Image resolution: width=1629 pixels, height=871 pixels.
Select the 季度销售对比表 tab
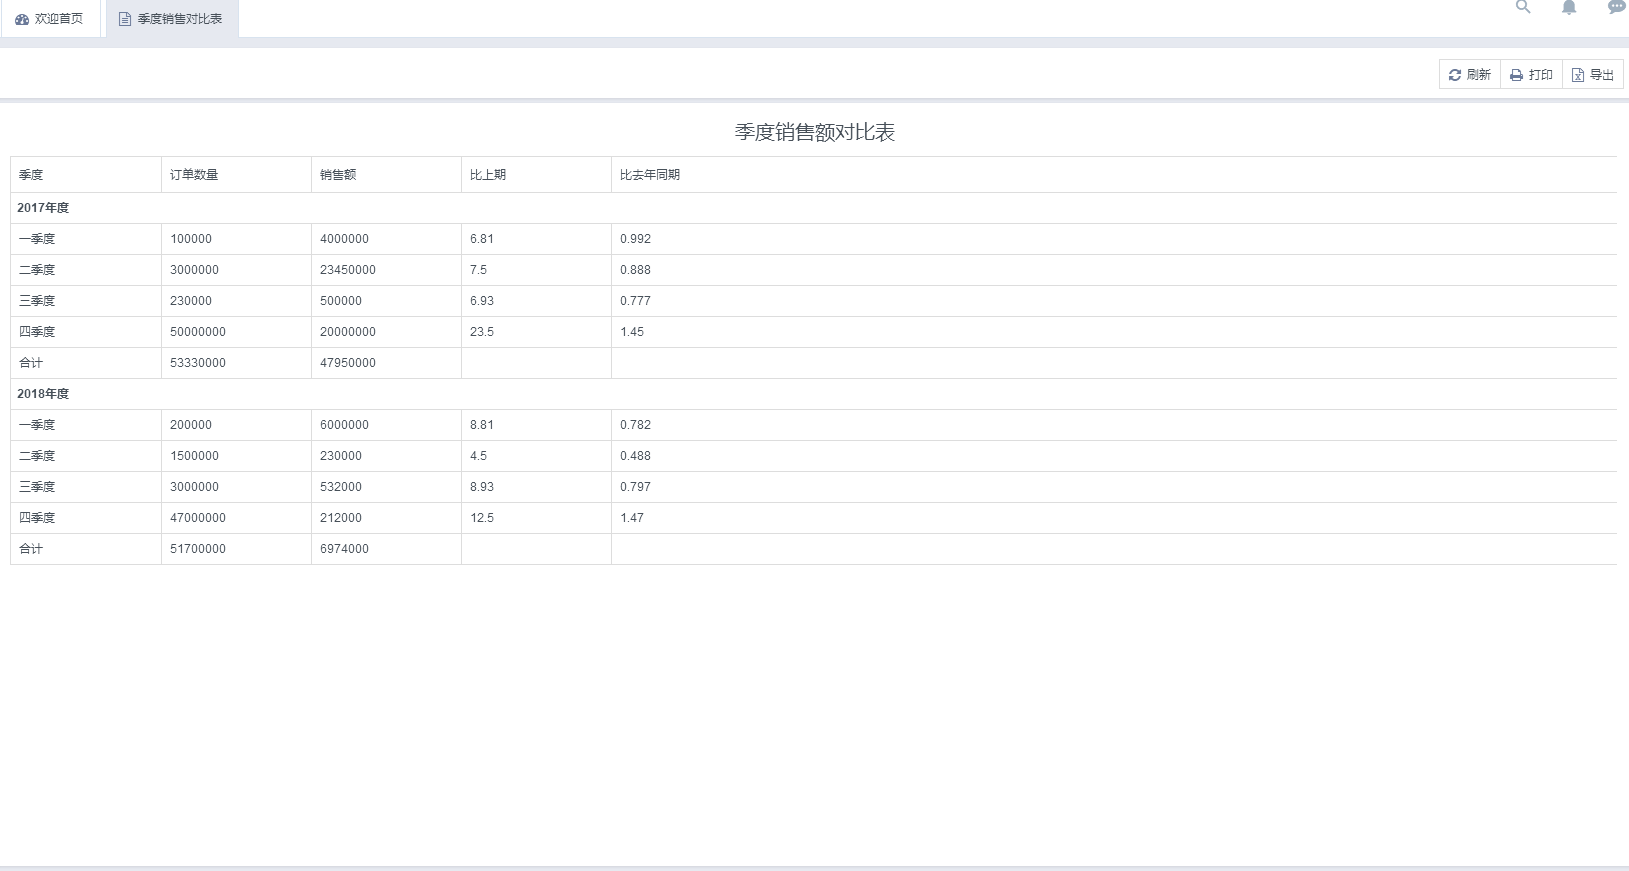click(171, 19)
